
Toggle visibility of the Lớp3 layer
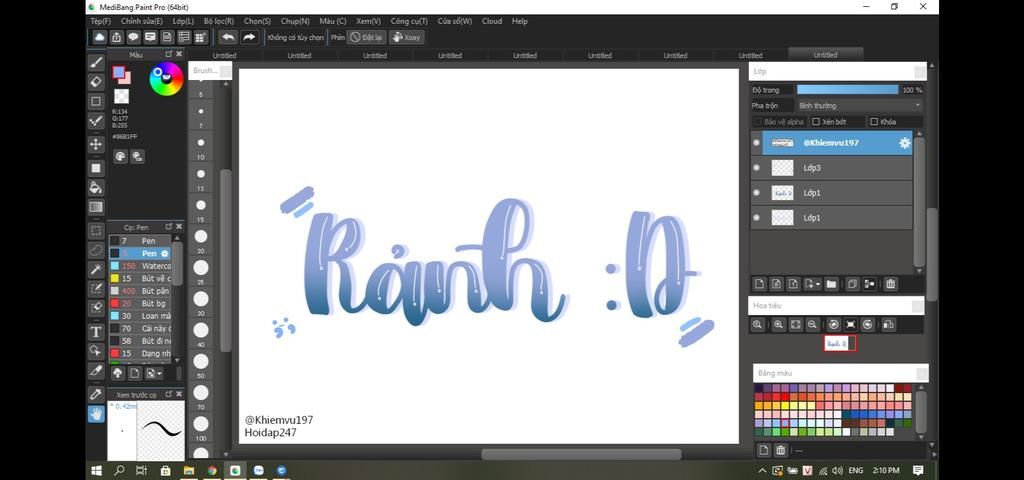click(x=756, y=168)
